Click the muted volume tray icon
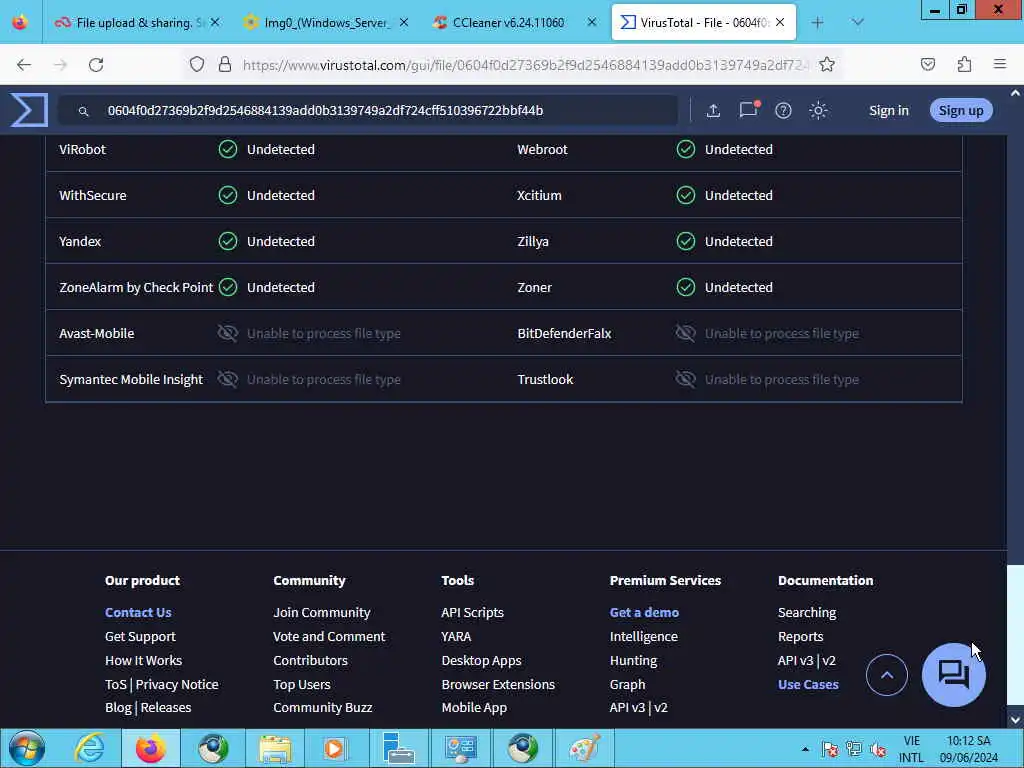1024x768 pixels. point(878,750)
